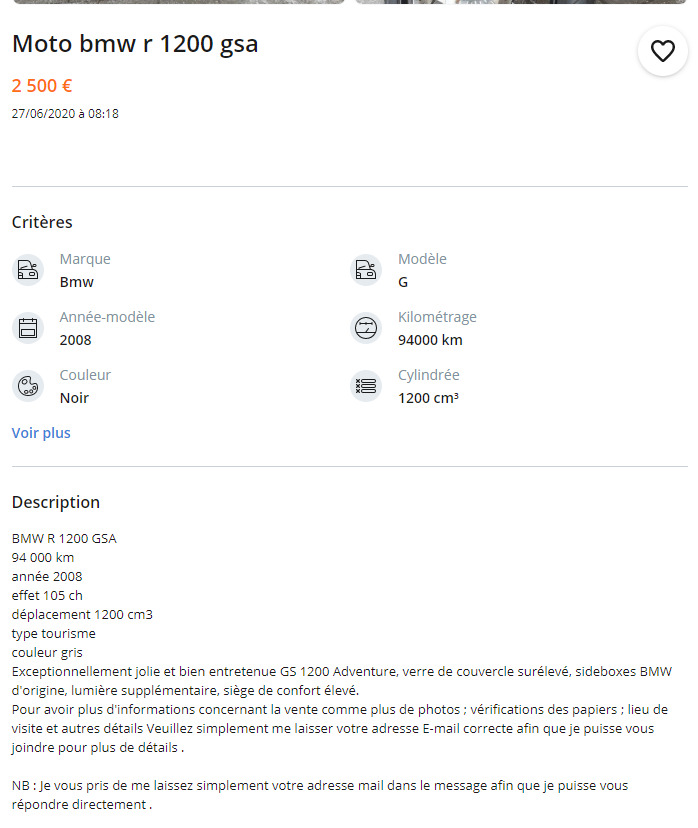Click the Modèle value G
Image resolution: width=698 pixels, height=828 pixels.
pyautogui.click(x=403, y=282)
